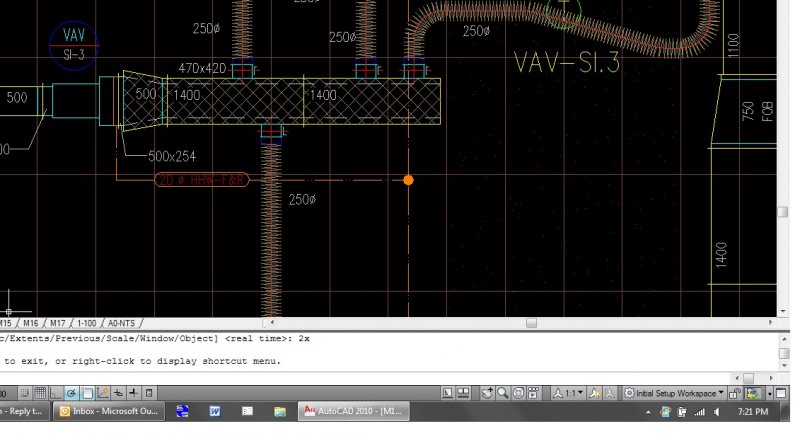Switch to the A0-NTS layout tab

121,323
